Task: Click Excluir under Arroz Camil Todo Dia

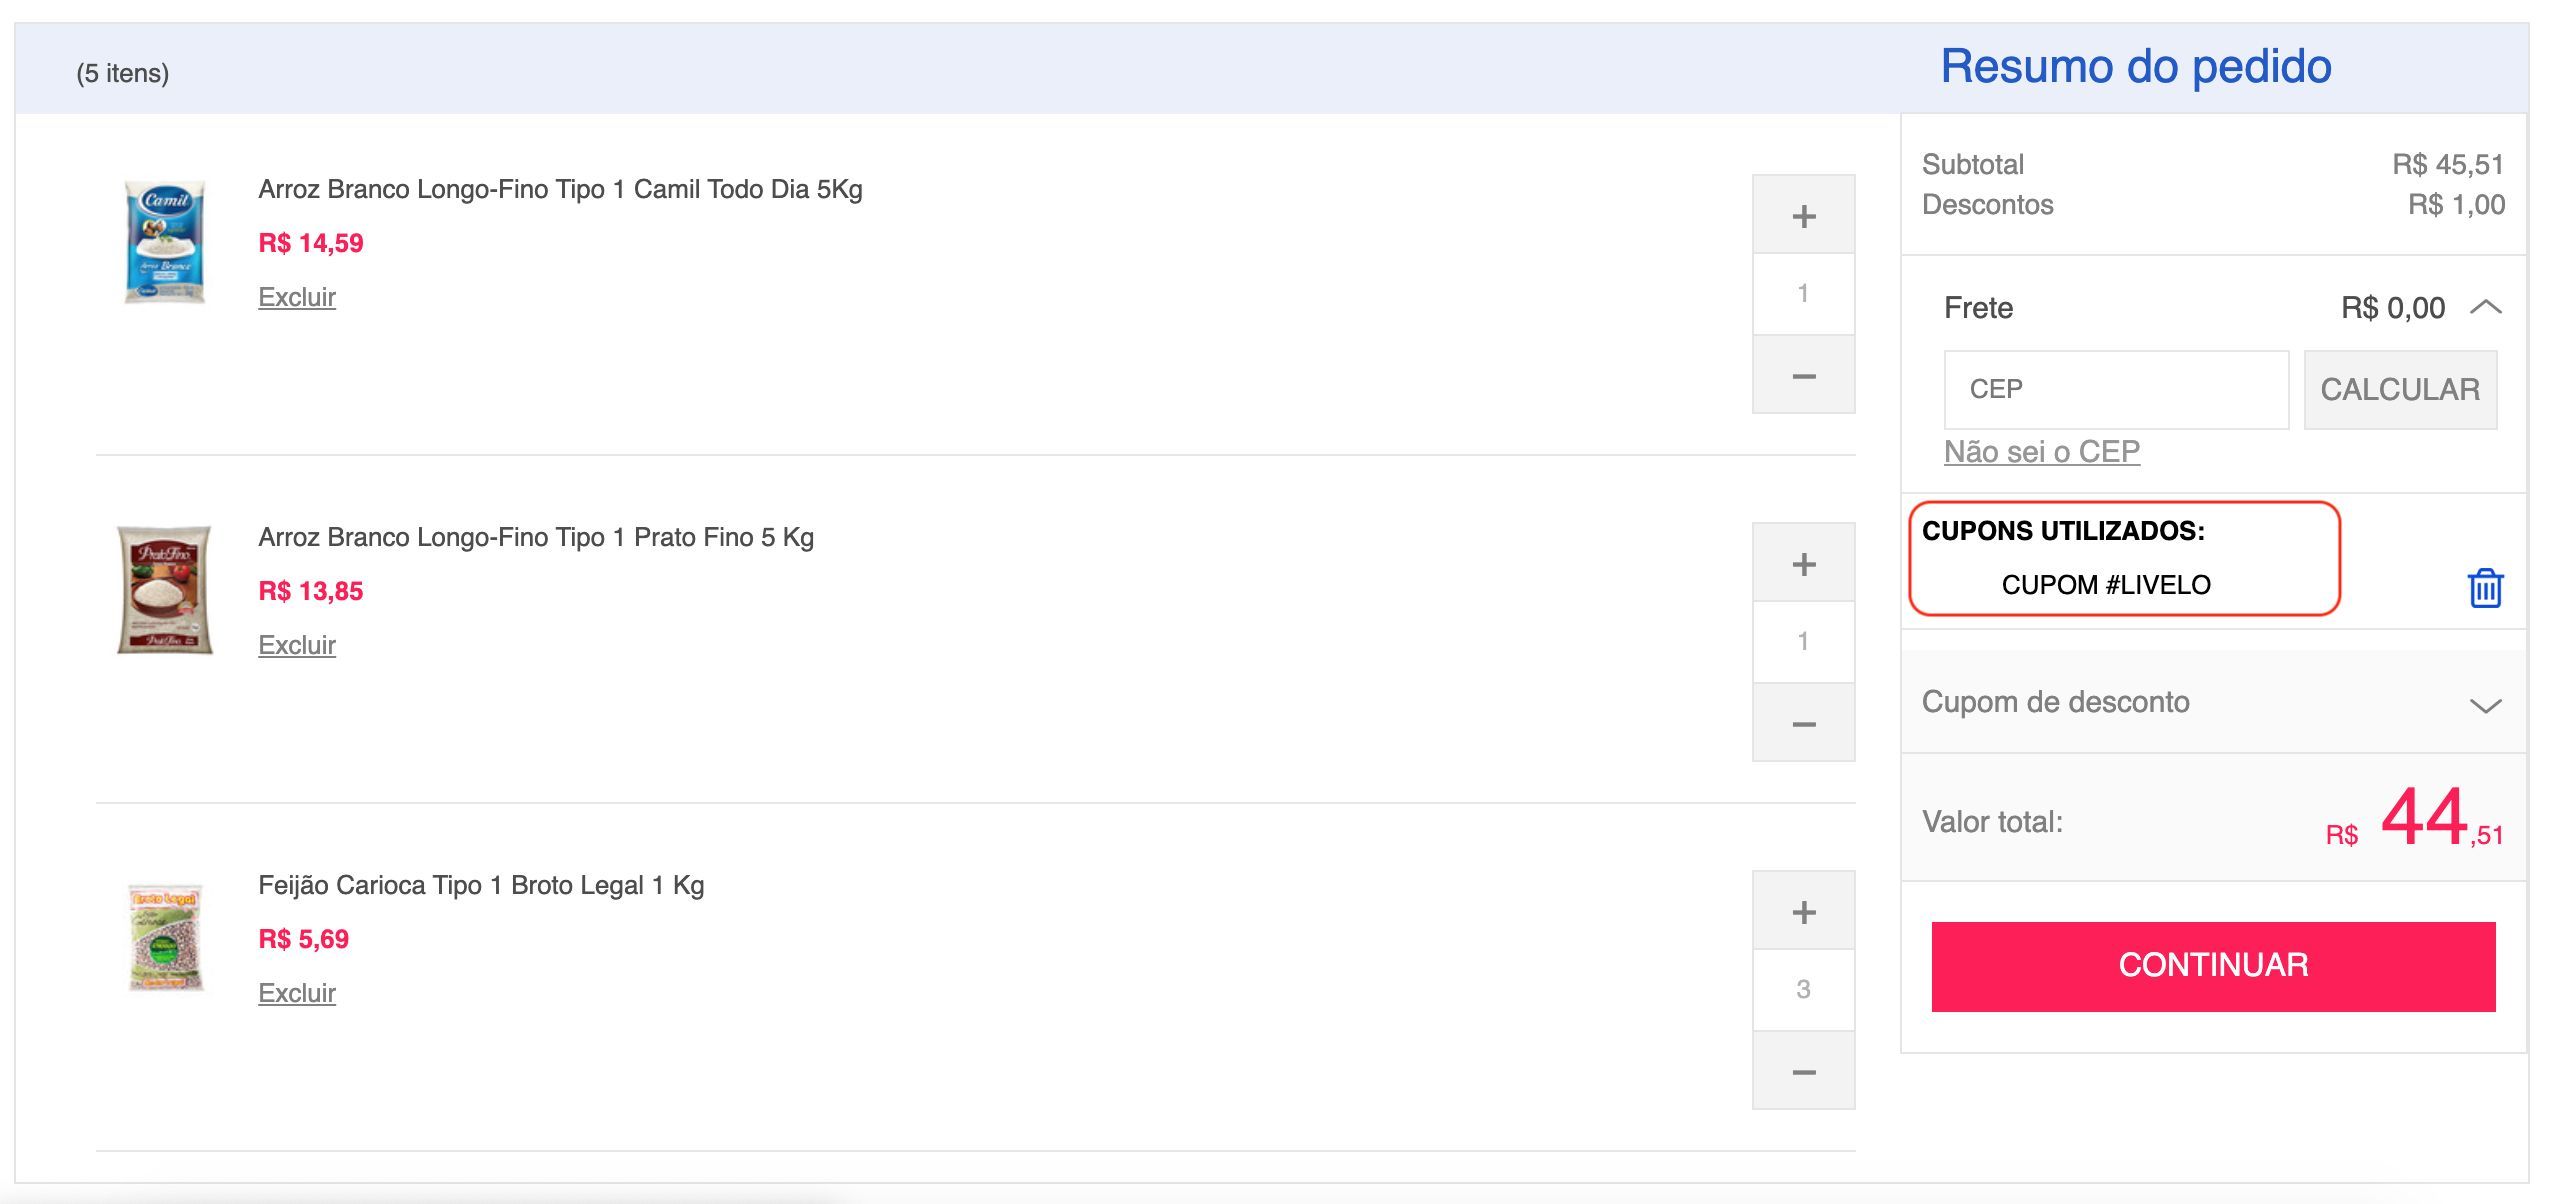Action: coord(297,297)
